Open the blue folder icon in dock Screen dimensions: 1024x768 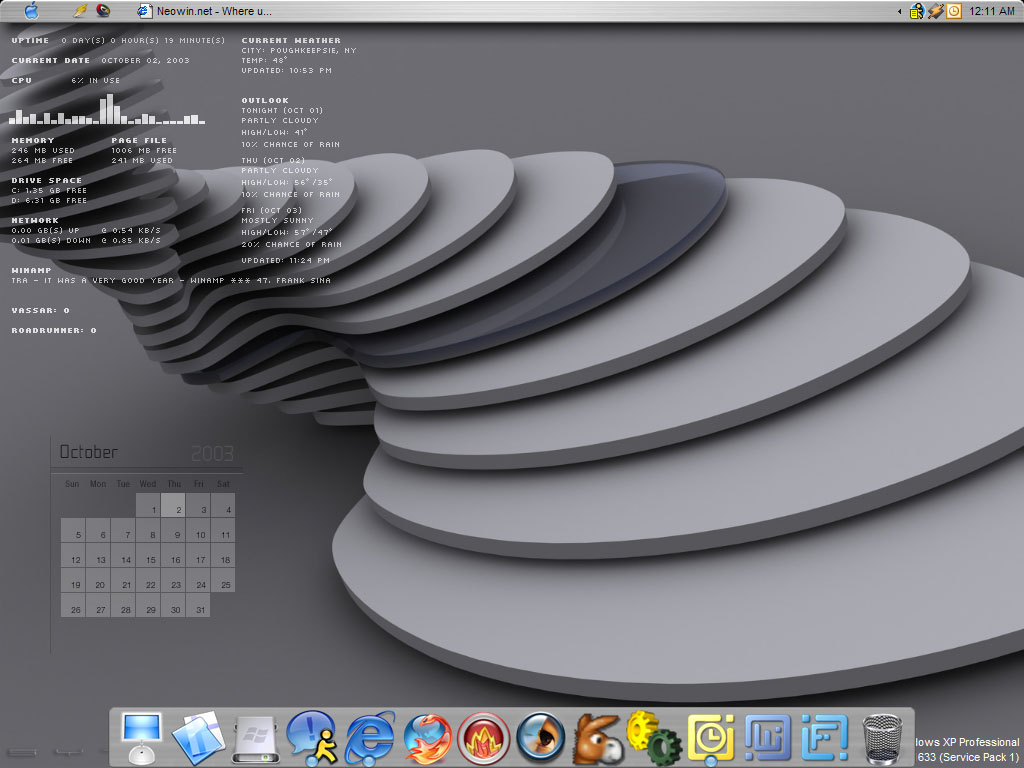coord(198,740)
